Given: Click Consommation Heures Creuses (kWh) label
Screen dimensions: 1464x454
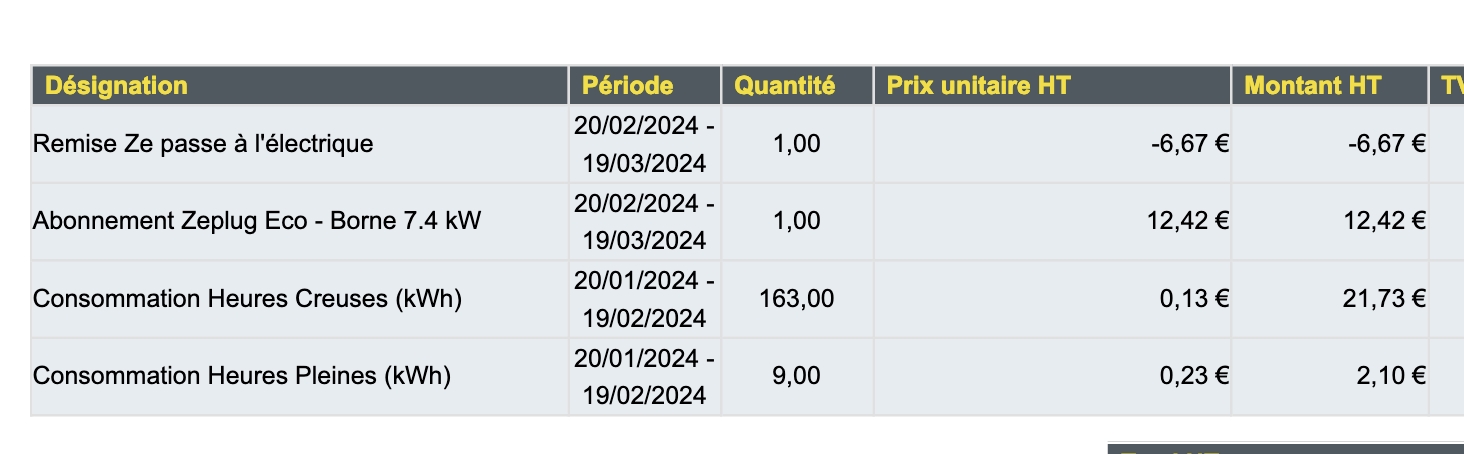Looking at the screenshot, I should pos(247,298).
